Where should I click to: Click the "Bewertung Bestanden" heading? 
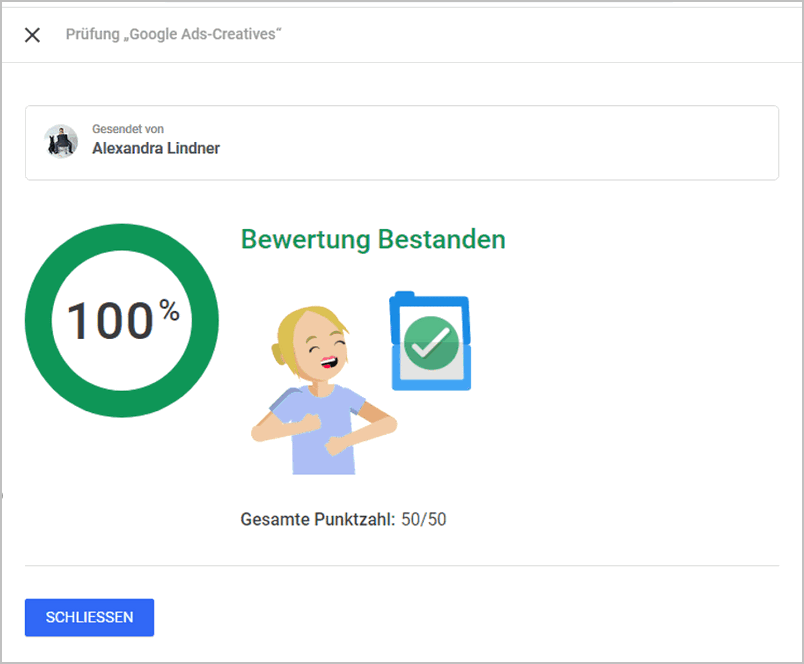373,239
